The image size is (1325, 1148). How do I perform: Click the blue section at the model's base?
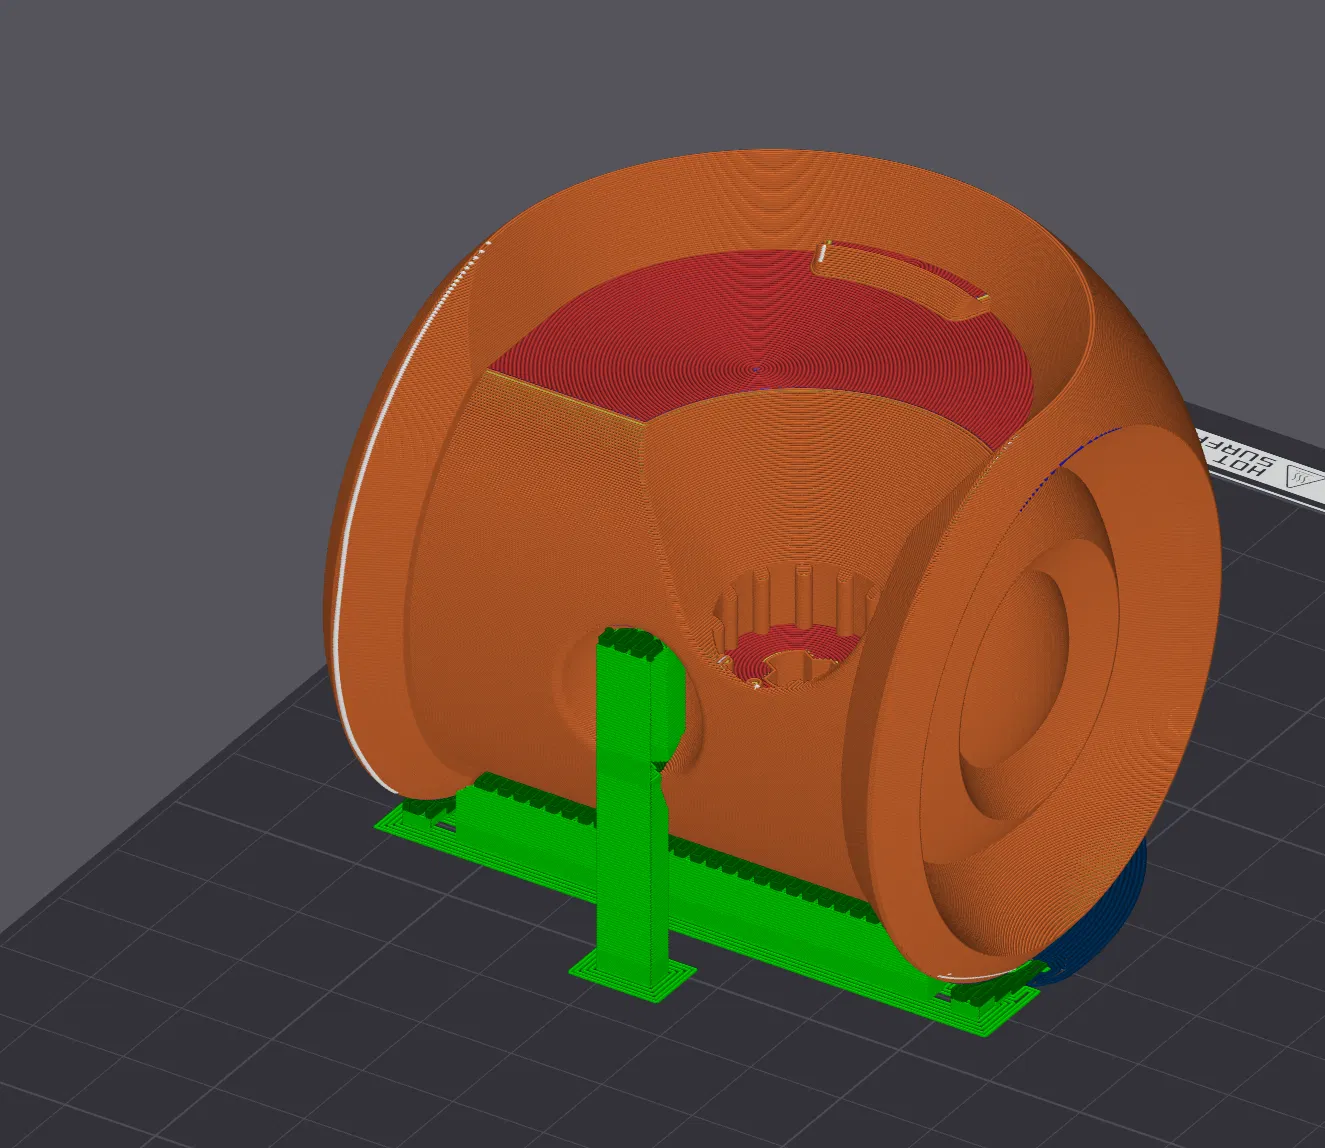(x=1092, y=918)
